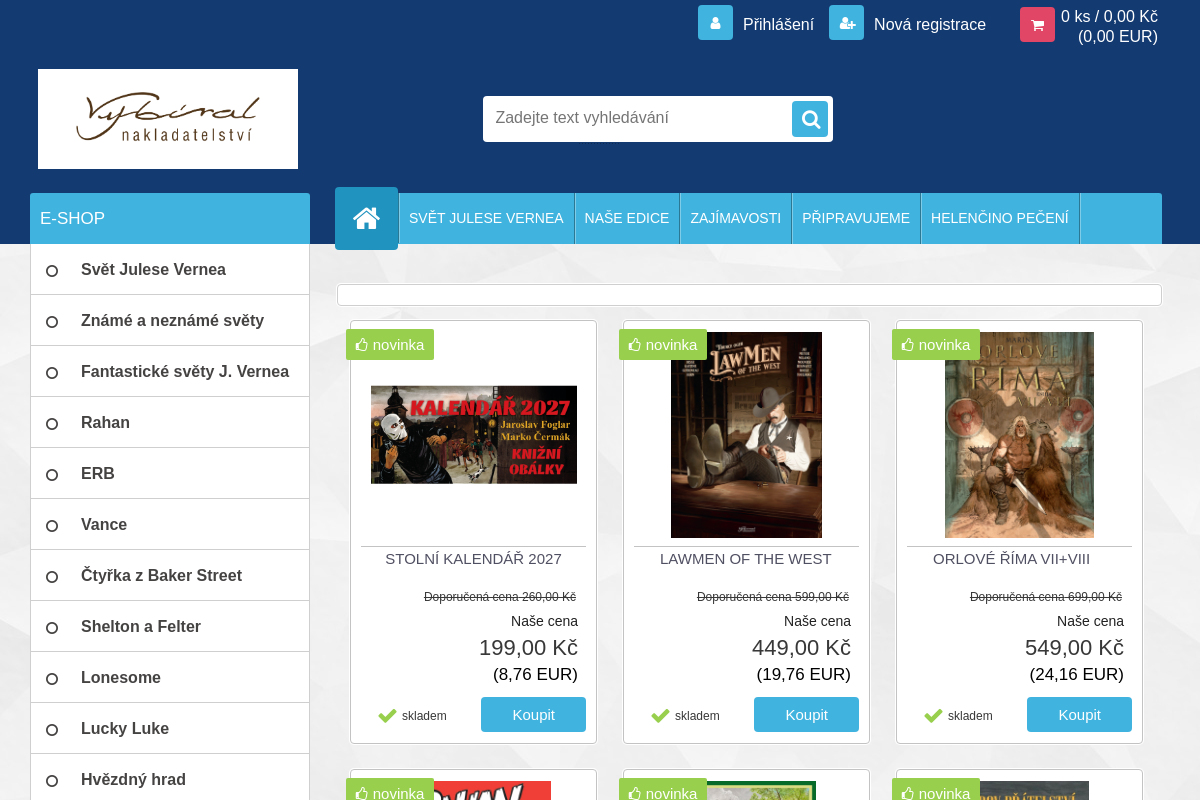
Task: Buy Orlové Říma VII+VIII with Koupit
Action: [1079, 715]
